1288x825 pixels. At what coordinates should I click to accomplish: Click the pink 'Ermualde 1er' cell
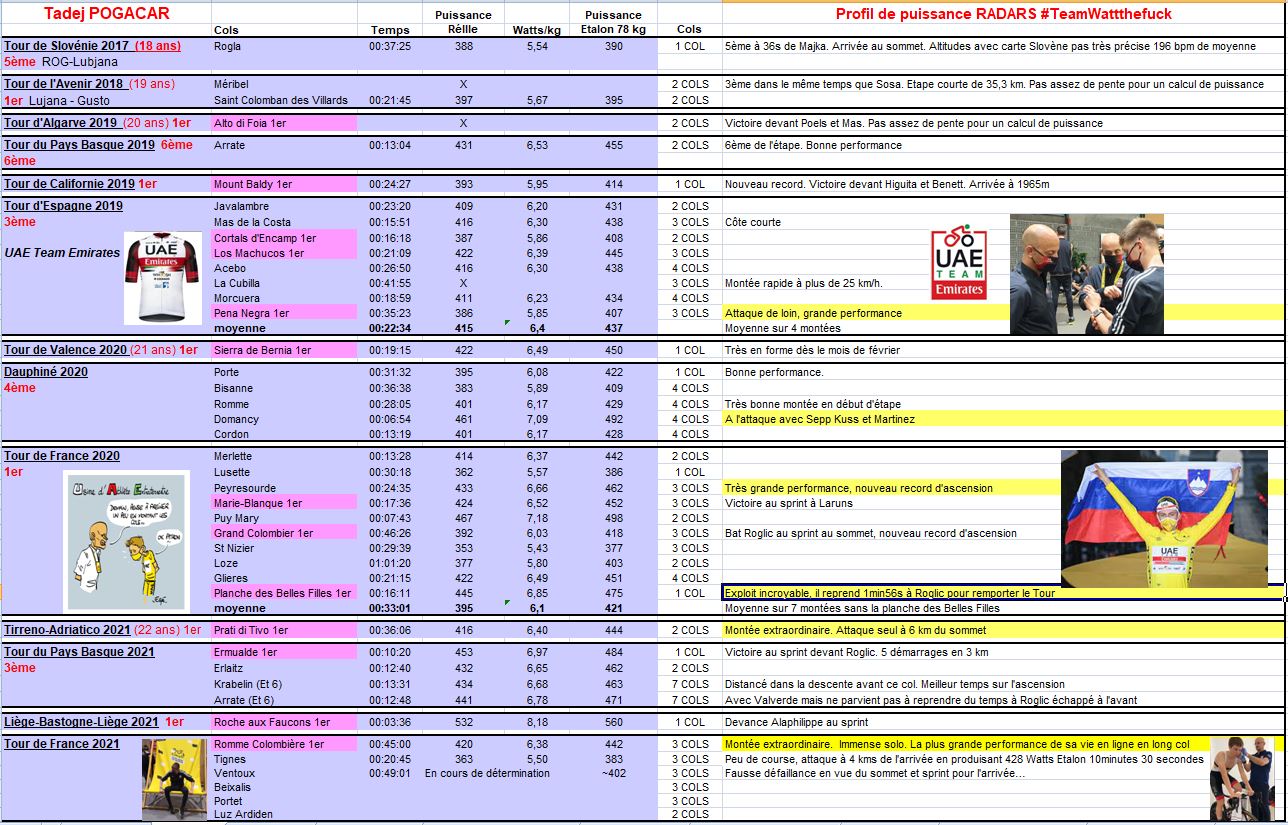pos(284,652)
